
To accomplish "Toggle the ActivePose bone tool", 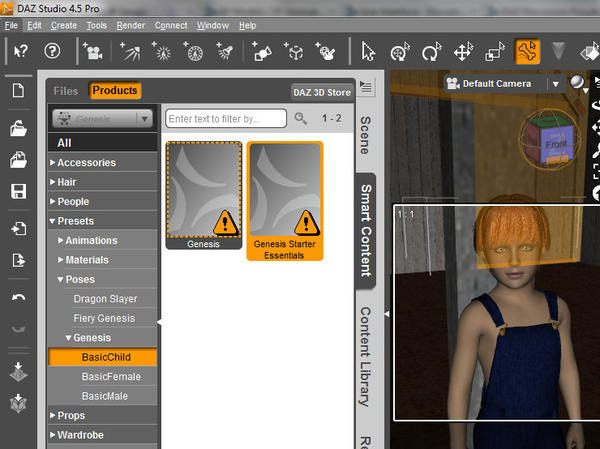I will [x=527, y=51].
